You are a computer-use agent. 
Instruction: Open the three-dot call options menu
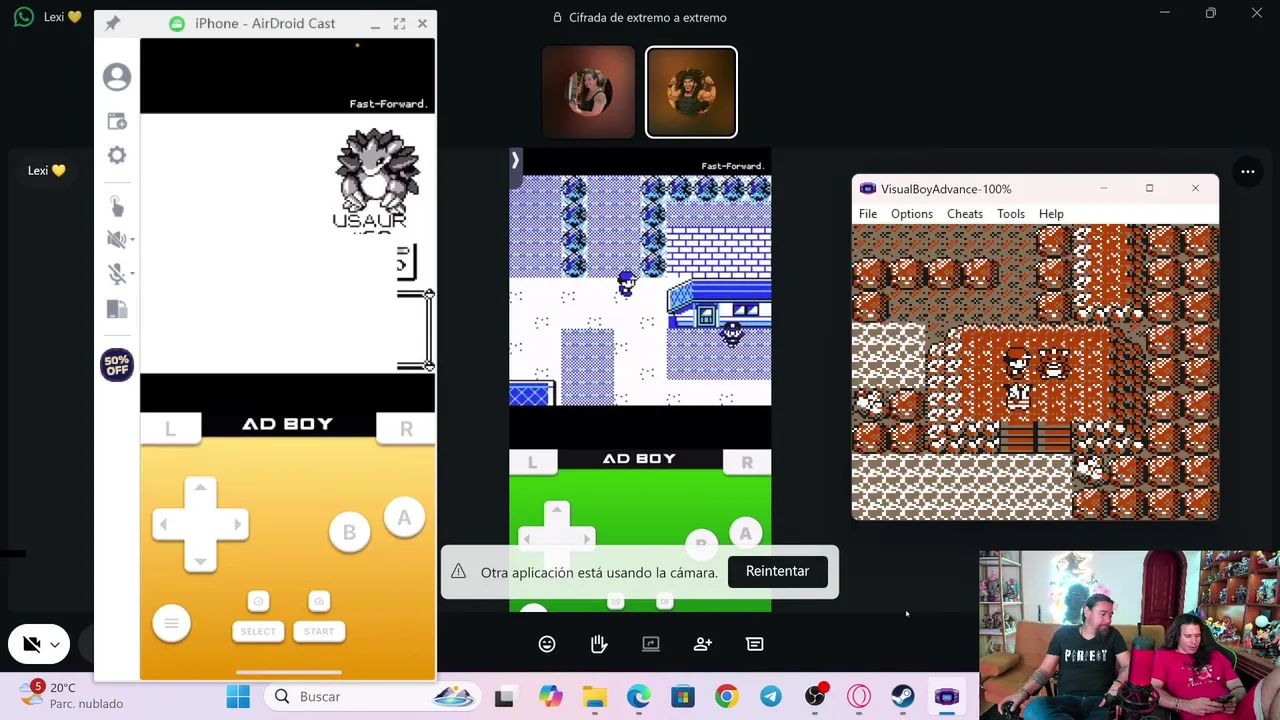click(x=1248, y=171)
